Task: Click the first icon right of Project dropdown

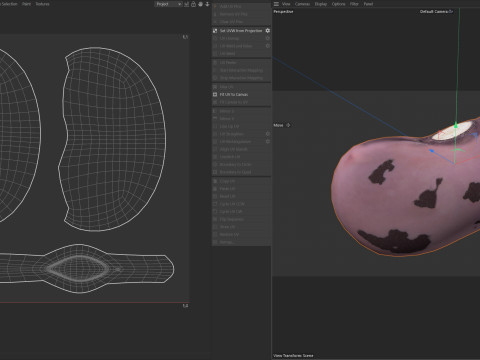Action: click(x=186, y=4)
